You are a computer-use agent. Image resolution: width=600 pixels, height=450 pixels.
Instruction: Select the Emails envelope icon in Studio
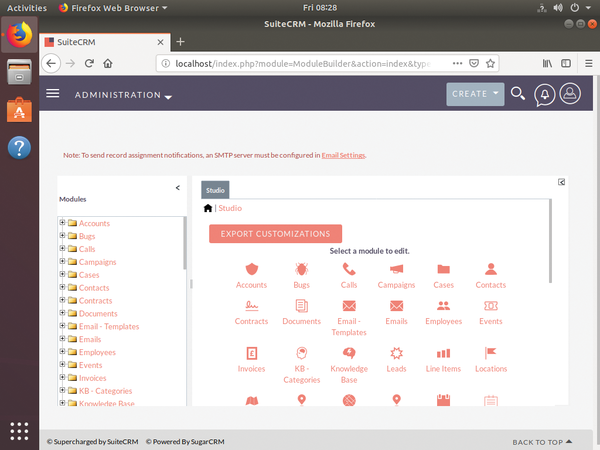(396, 305)
